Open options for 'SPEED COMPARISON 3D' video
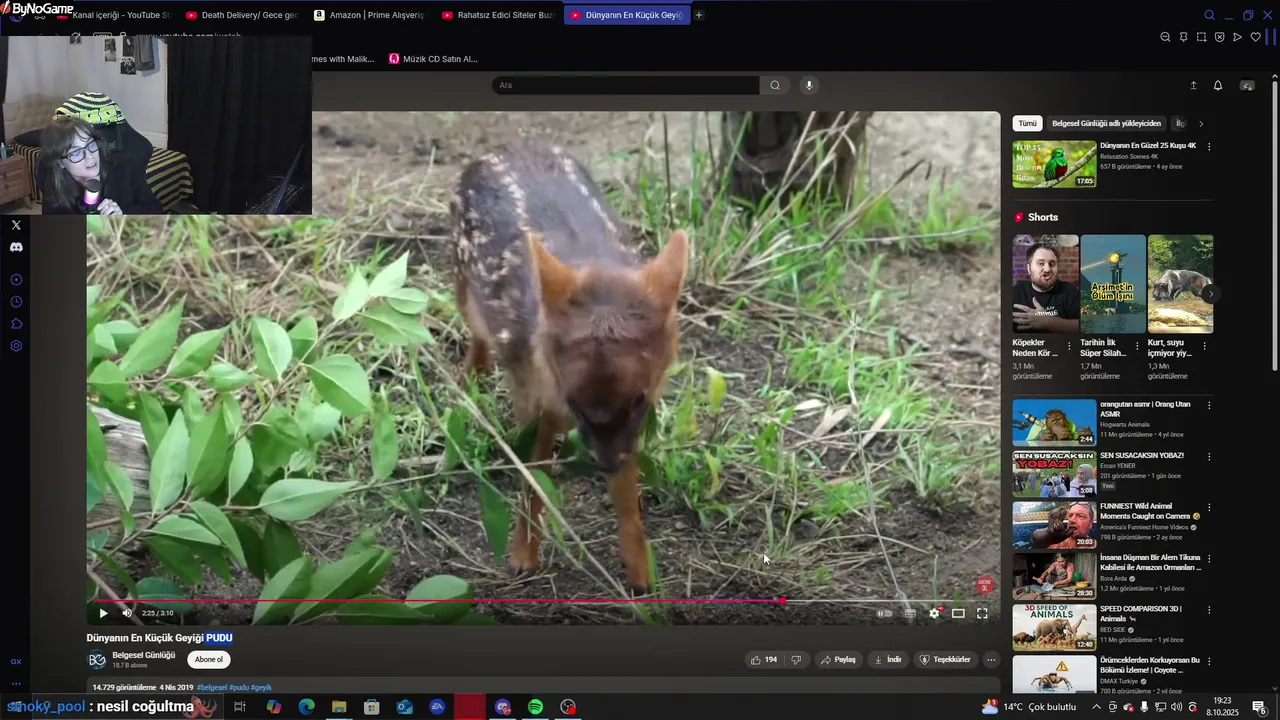1280x720 pixels. pos(1209,609)
